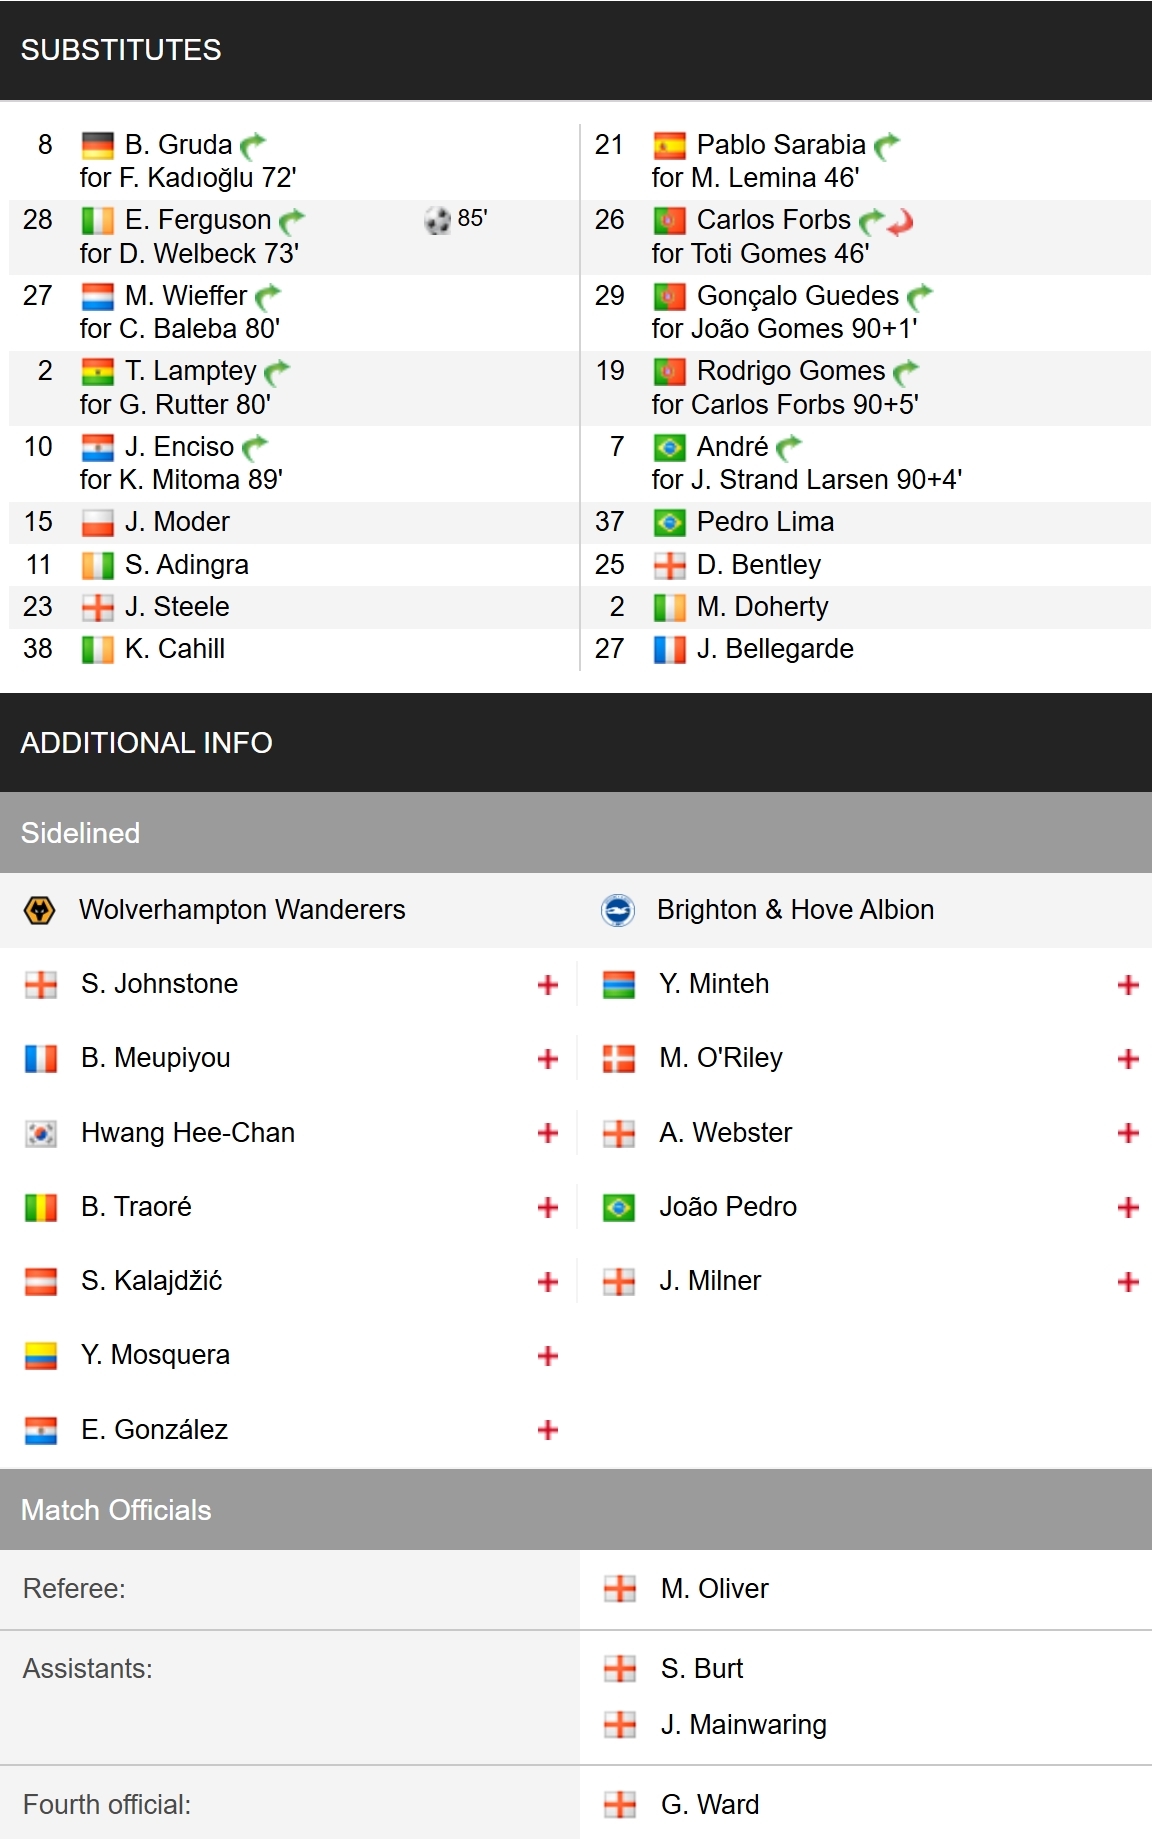The image size is (1152, 1839).
Task: Click the goal ball icon beside 85'
Action: coord(437,220)
